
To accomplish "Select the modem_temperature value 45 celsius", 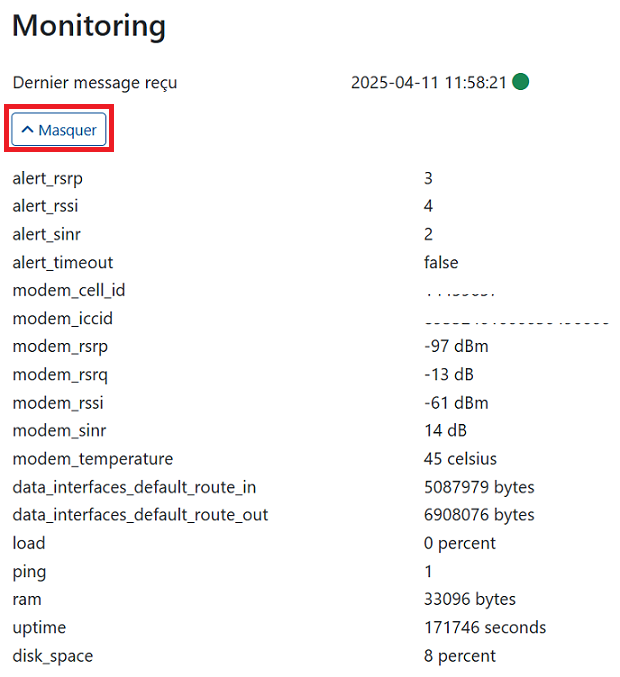I will click(x=460, y=459).
